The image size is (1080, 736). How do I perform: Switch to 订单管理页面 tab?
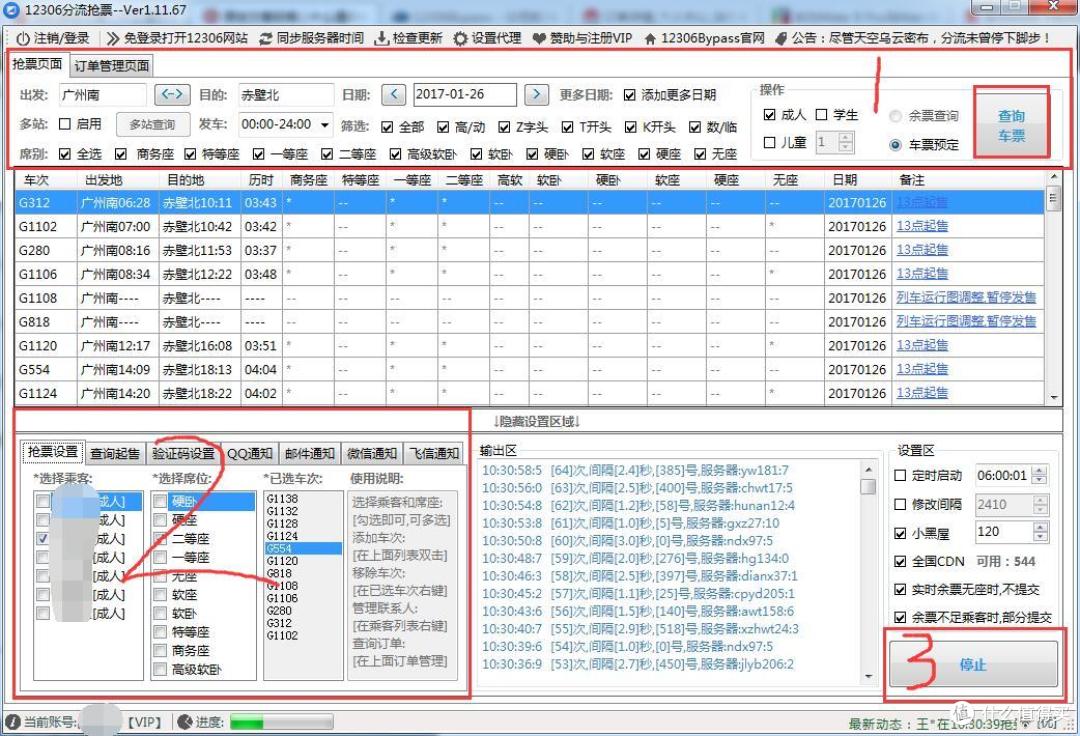(112, 65)
